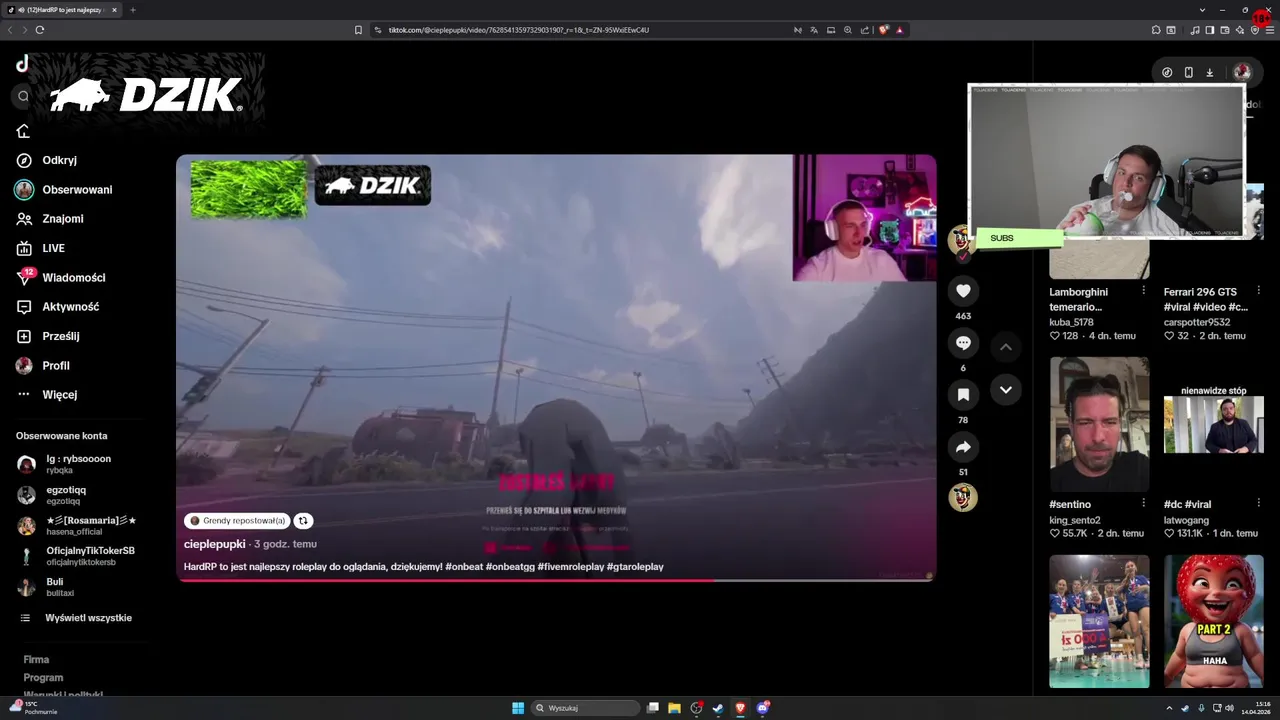Open the sound disc below share count
Viewport: 1280px width, 720px height.
point(963,497)
